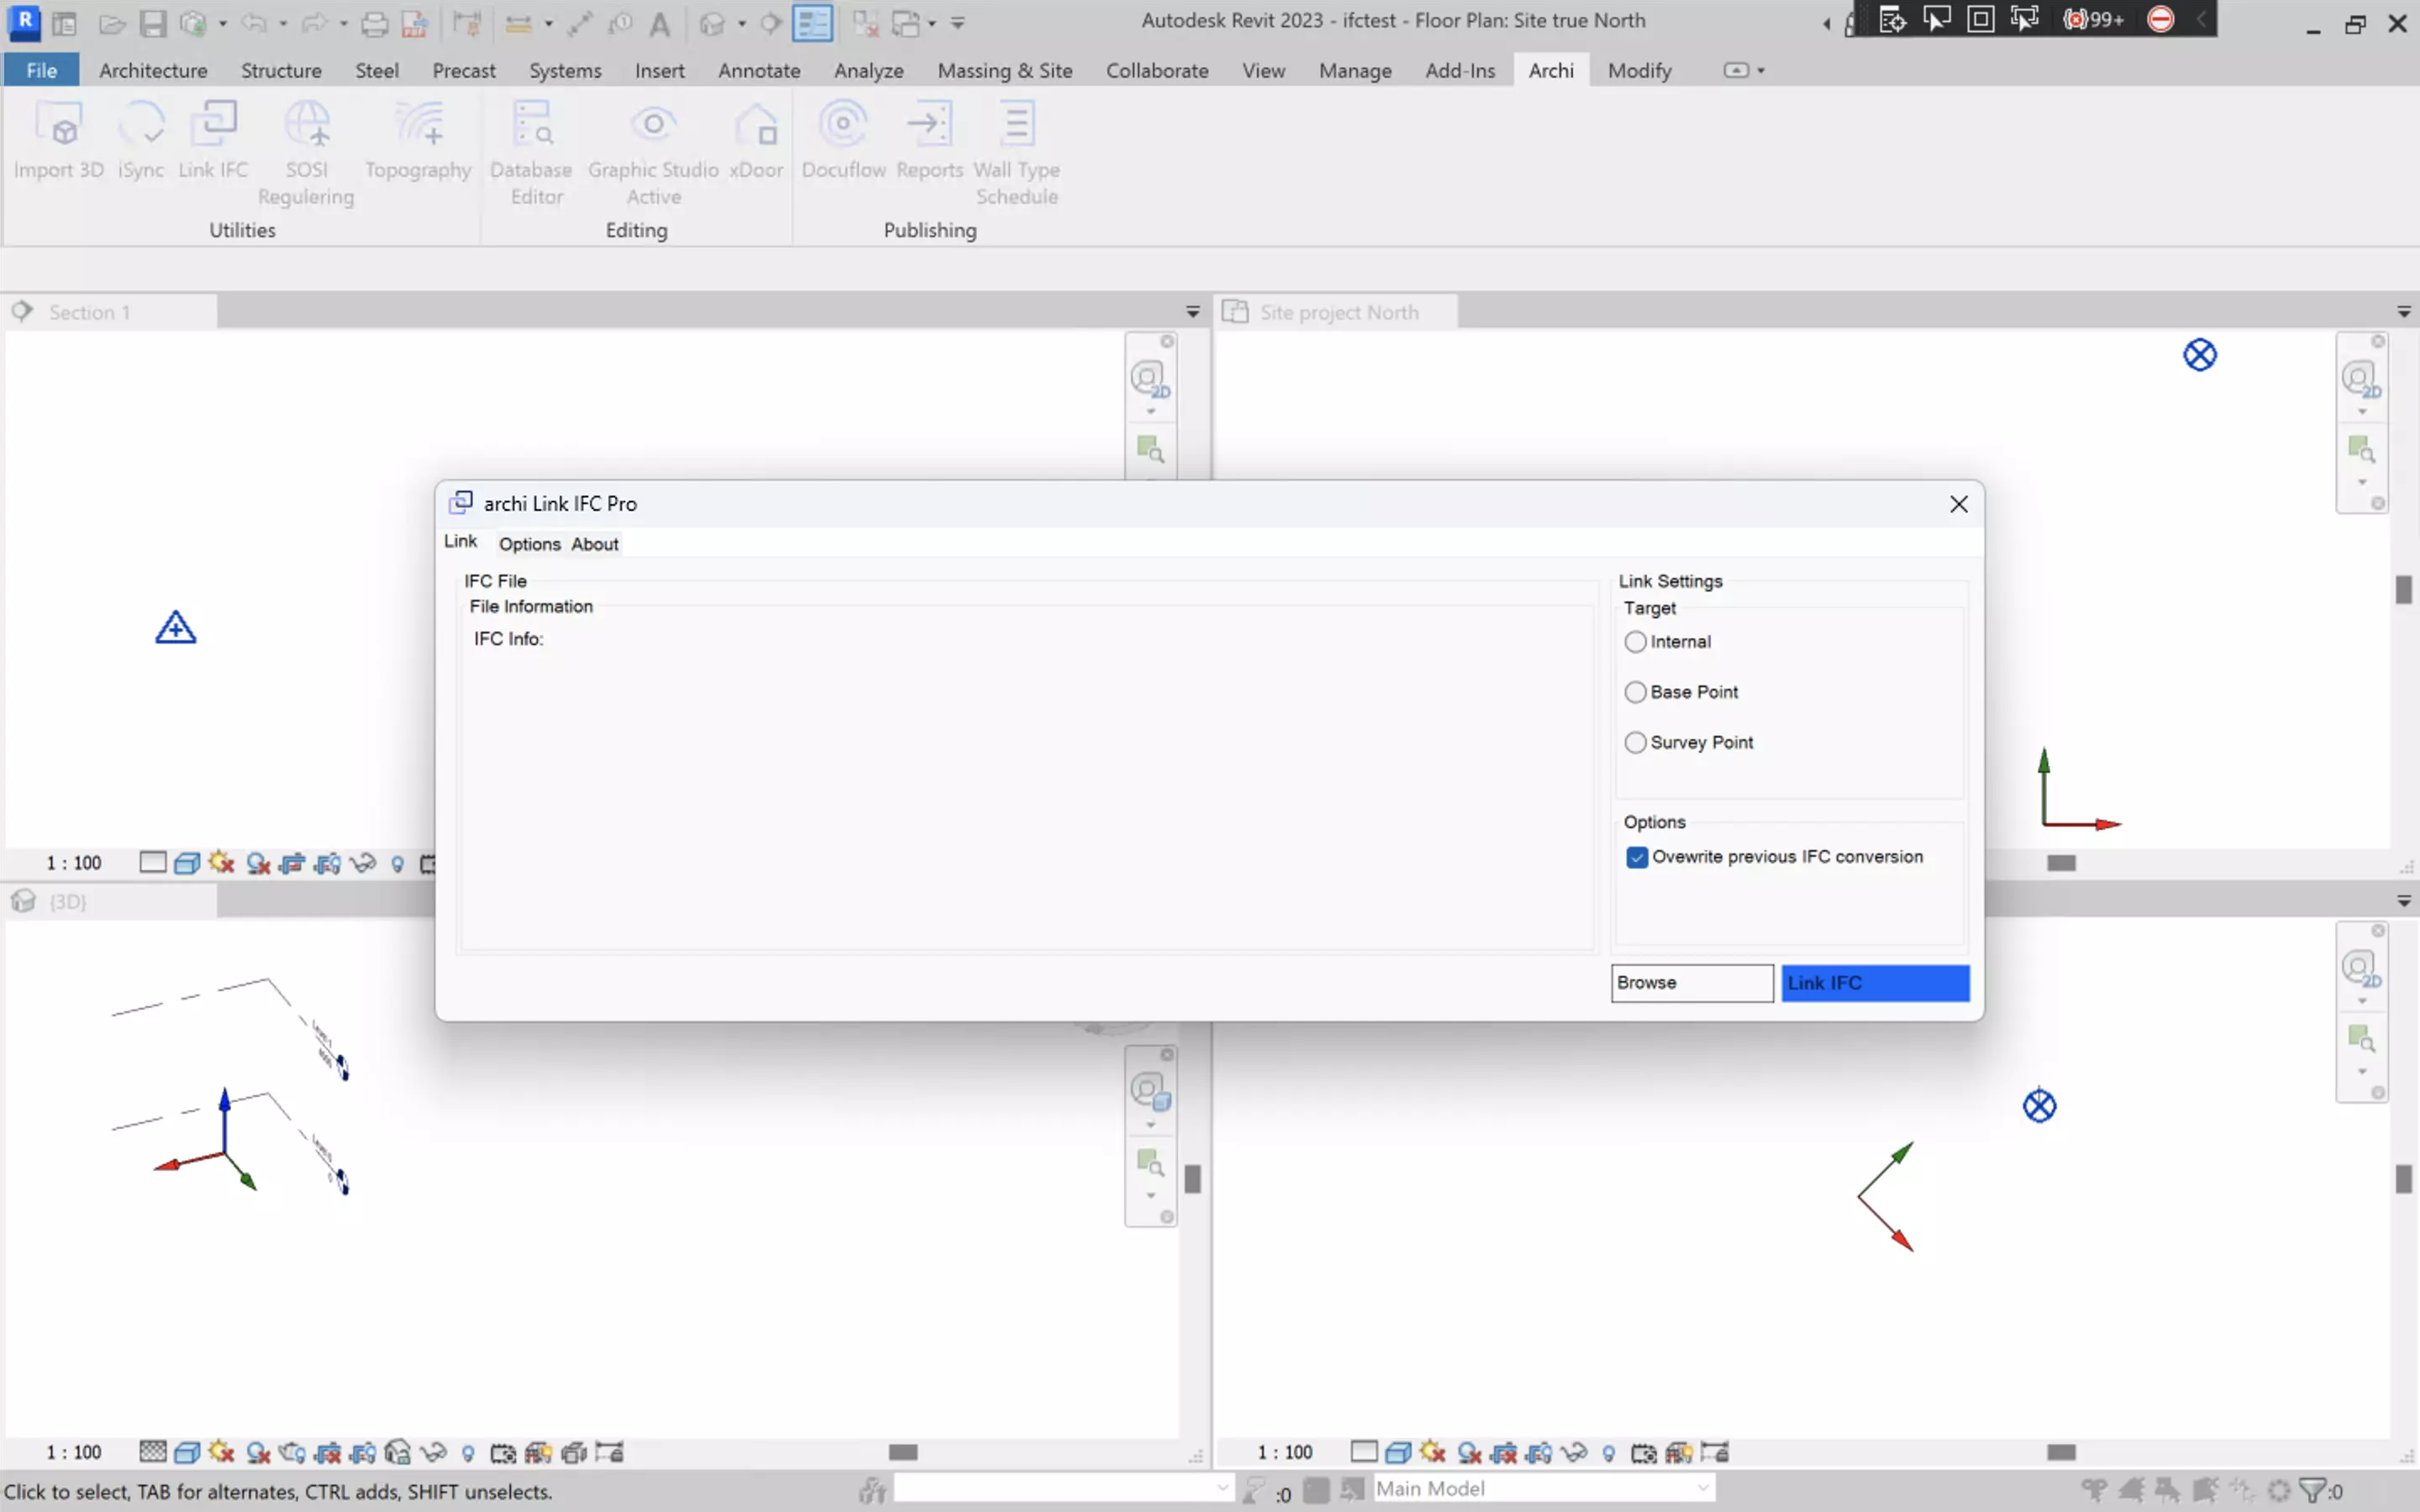Click the Print icon in quick access toolbar
Image resolution: width=2420 pixels, height=1512 pixels.
pyautogui.click(x=374, y=23)
